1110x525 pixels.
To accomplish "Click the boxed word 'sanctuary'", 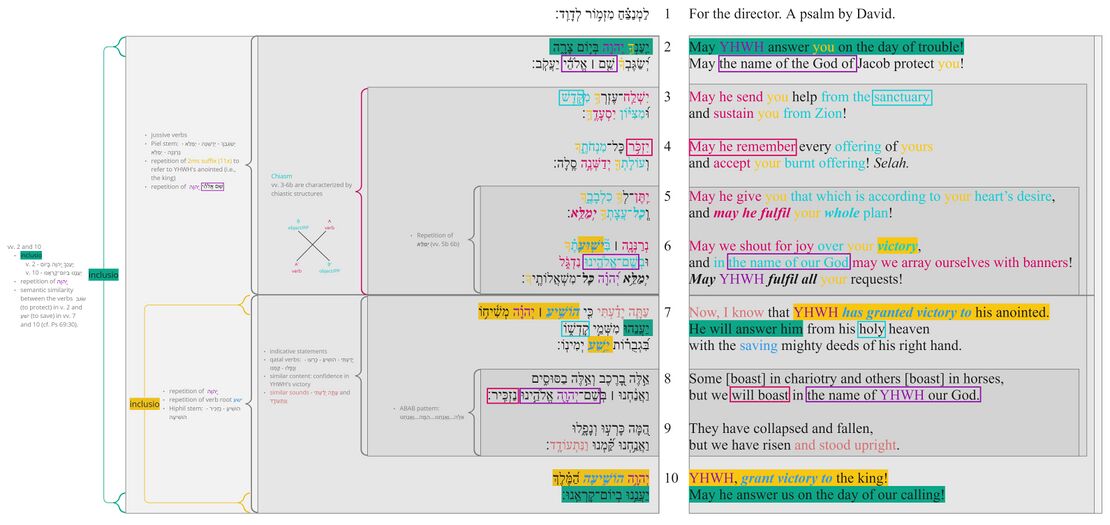I will point(901,97).
